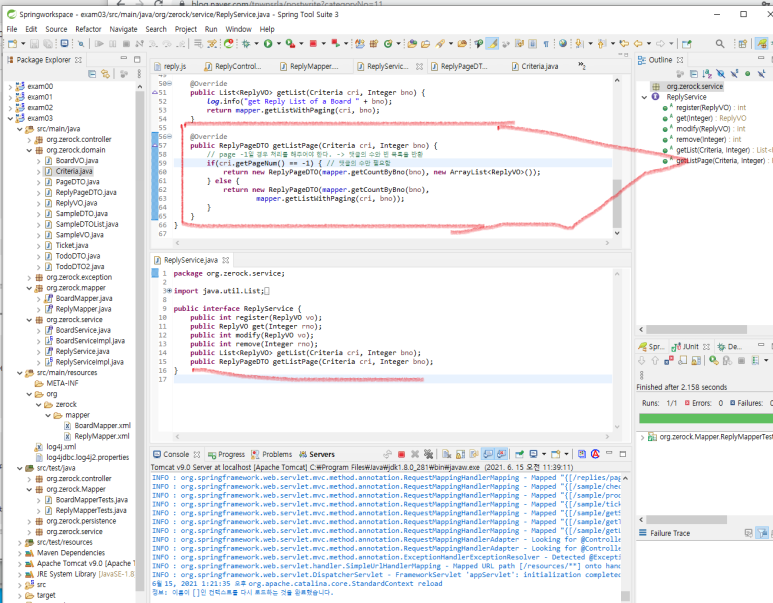This screenshot has width=773, height=603.
Task: Click Back navigation arrow in toolbar
Action: click(x=638, y=44)
